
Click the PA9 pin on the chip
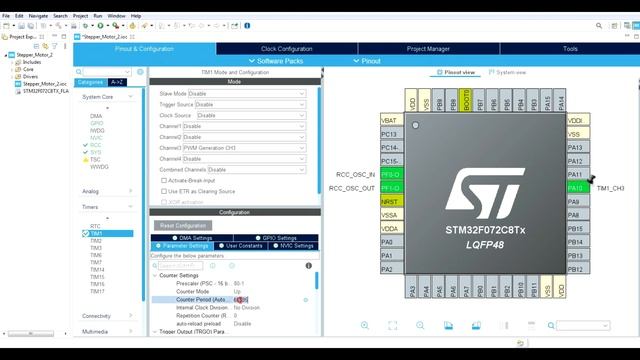(x=578, y=202)
